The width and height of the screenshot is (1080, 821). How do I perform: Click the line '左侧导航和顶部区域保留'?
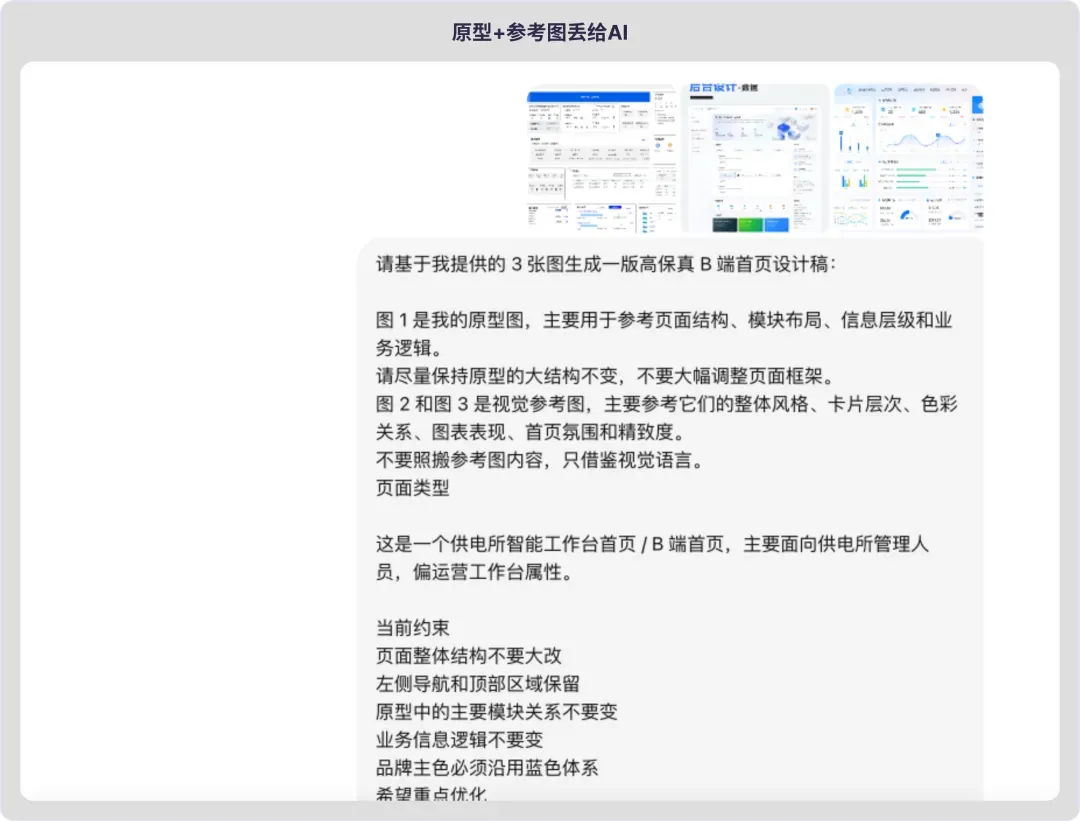(x=478, y=684)
